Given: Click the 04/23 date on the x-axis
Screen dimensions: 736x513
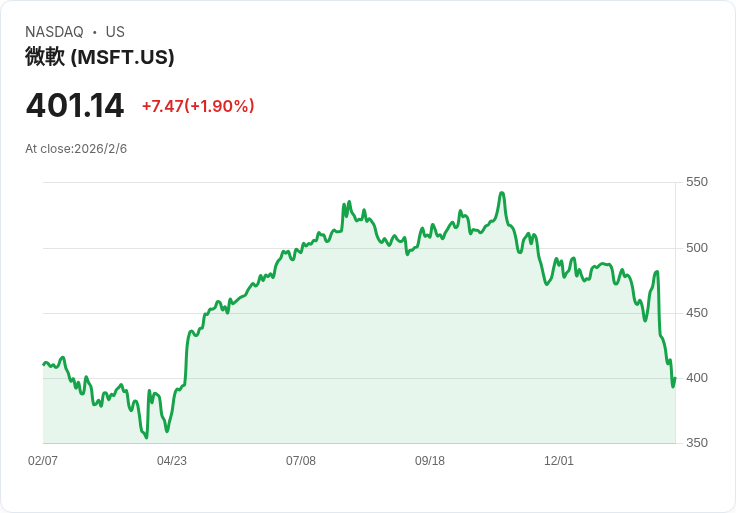Looking at the screenshot, I should [x=172, y=461].
